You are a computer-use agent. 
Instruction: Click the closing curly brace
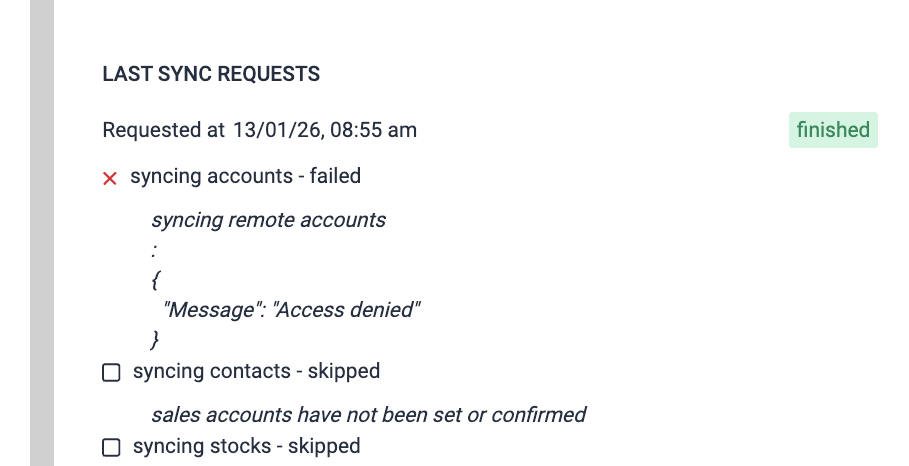point(155,339)
